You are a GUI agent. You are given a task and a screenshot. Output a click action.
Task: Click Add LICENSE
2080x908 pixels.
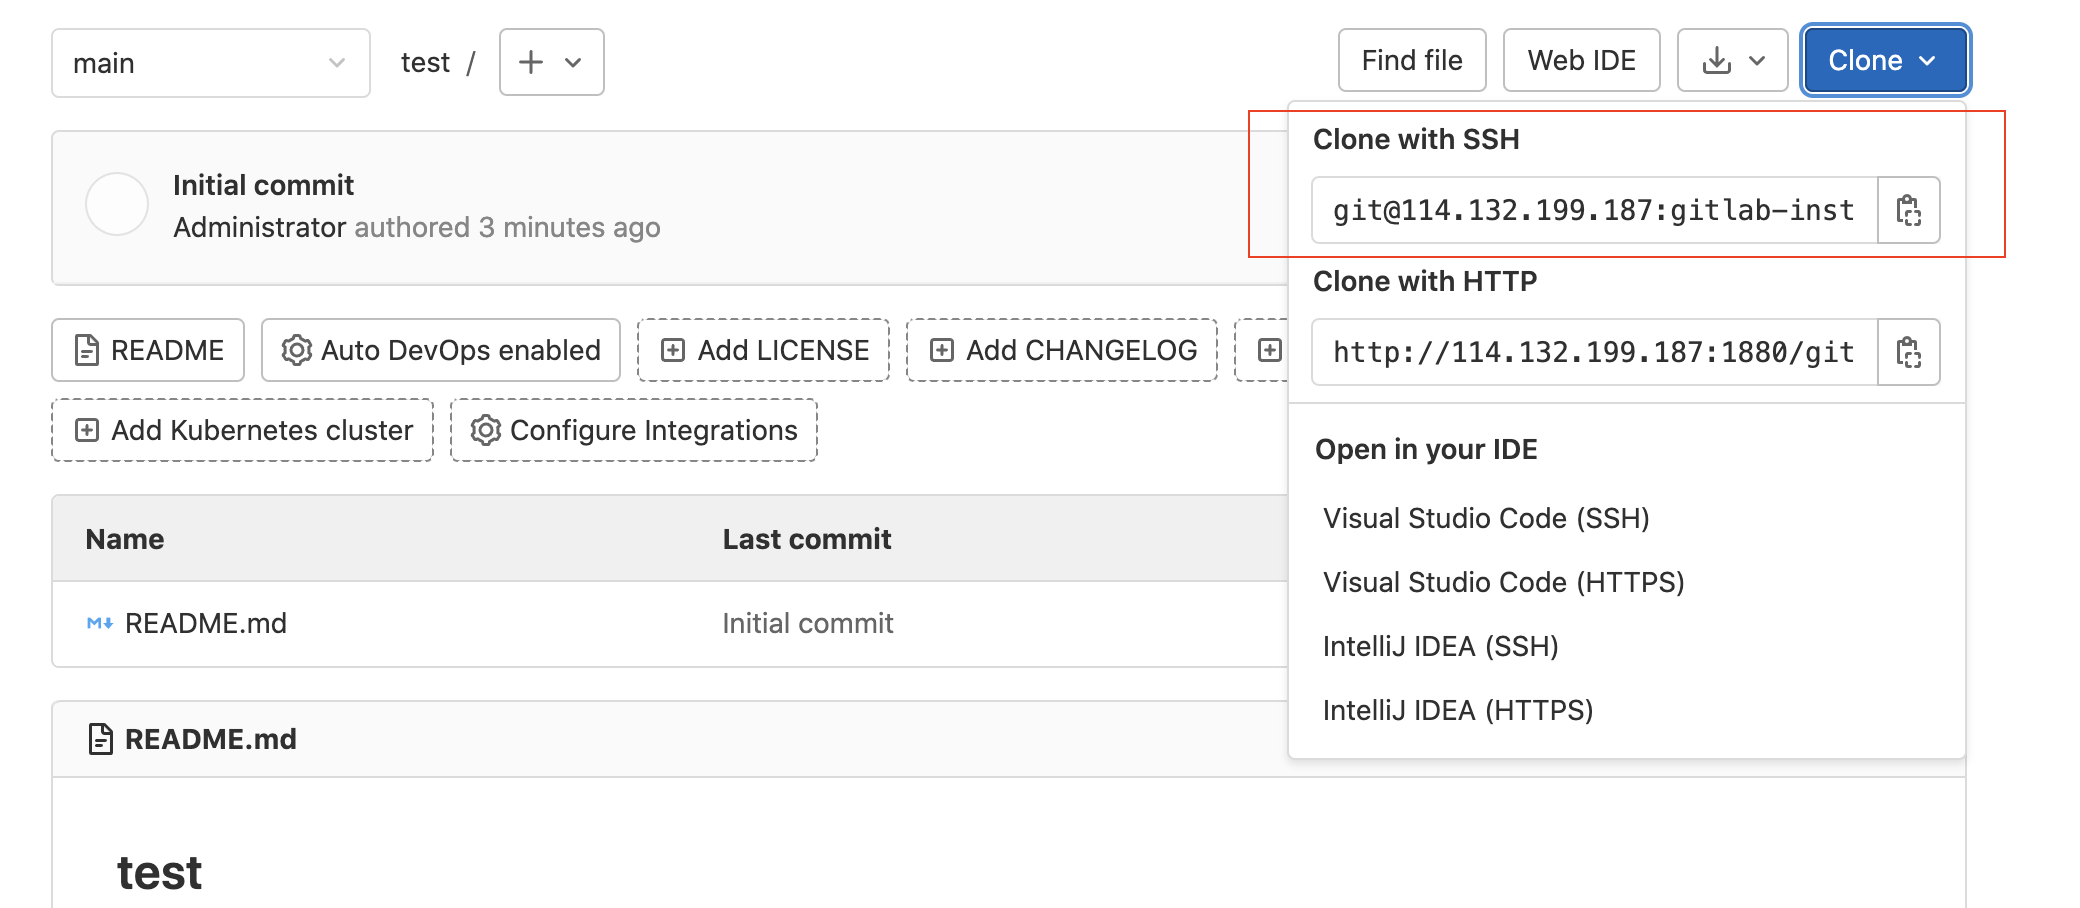point(764,350)
